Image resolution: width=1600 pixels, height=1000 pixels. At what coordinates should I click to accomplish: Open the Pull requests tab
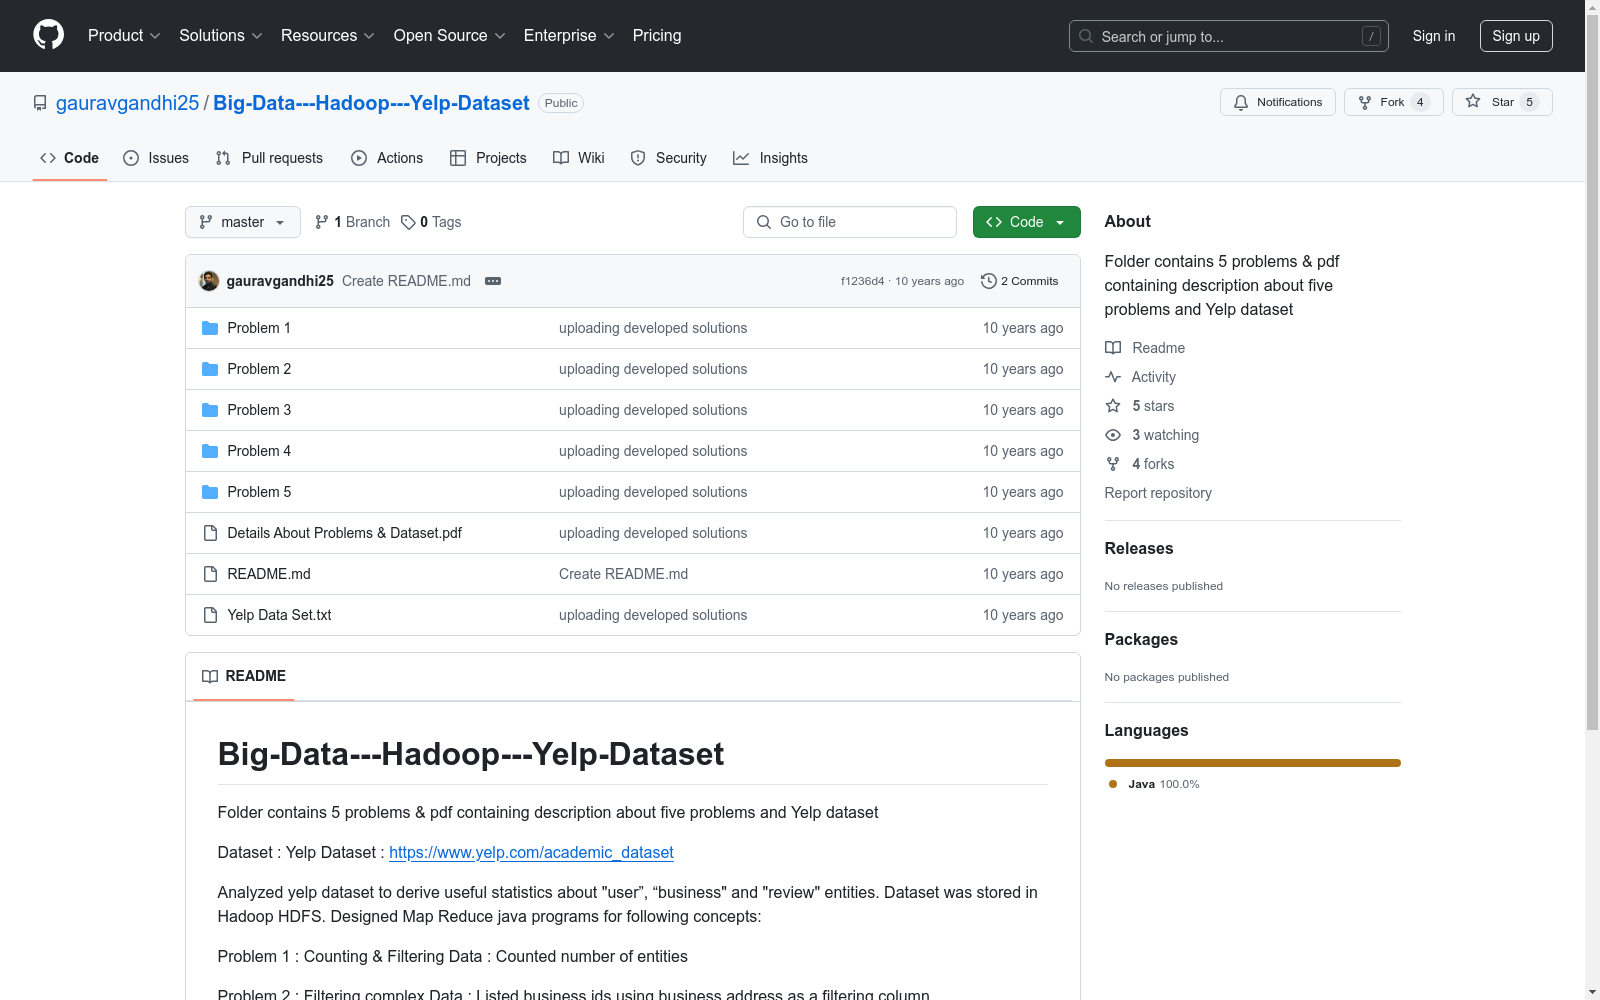[x=269, y=158]
